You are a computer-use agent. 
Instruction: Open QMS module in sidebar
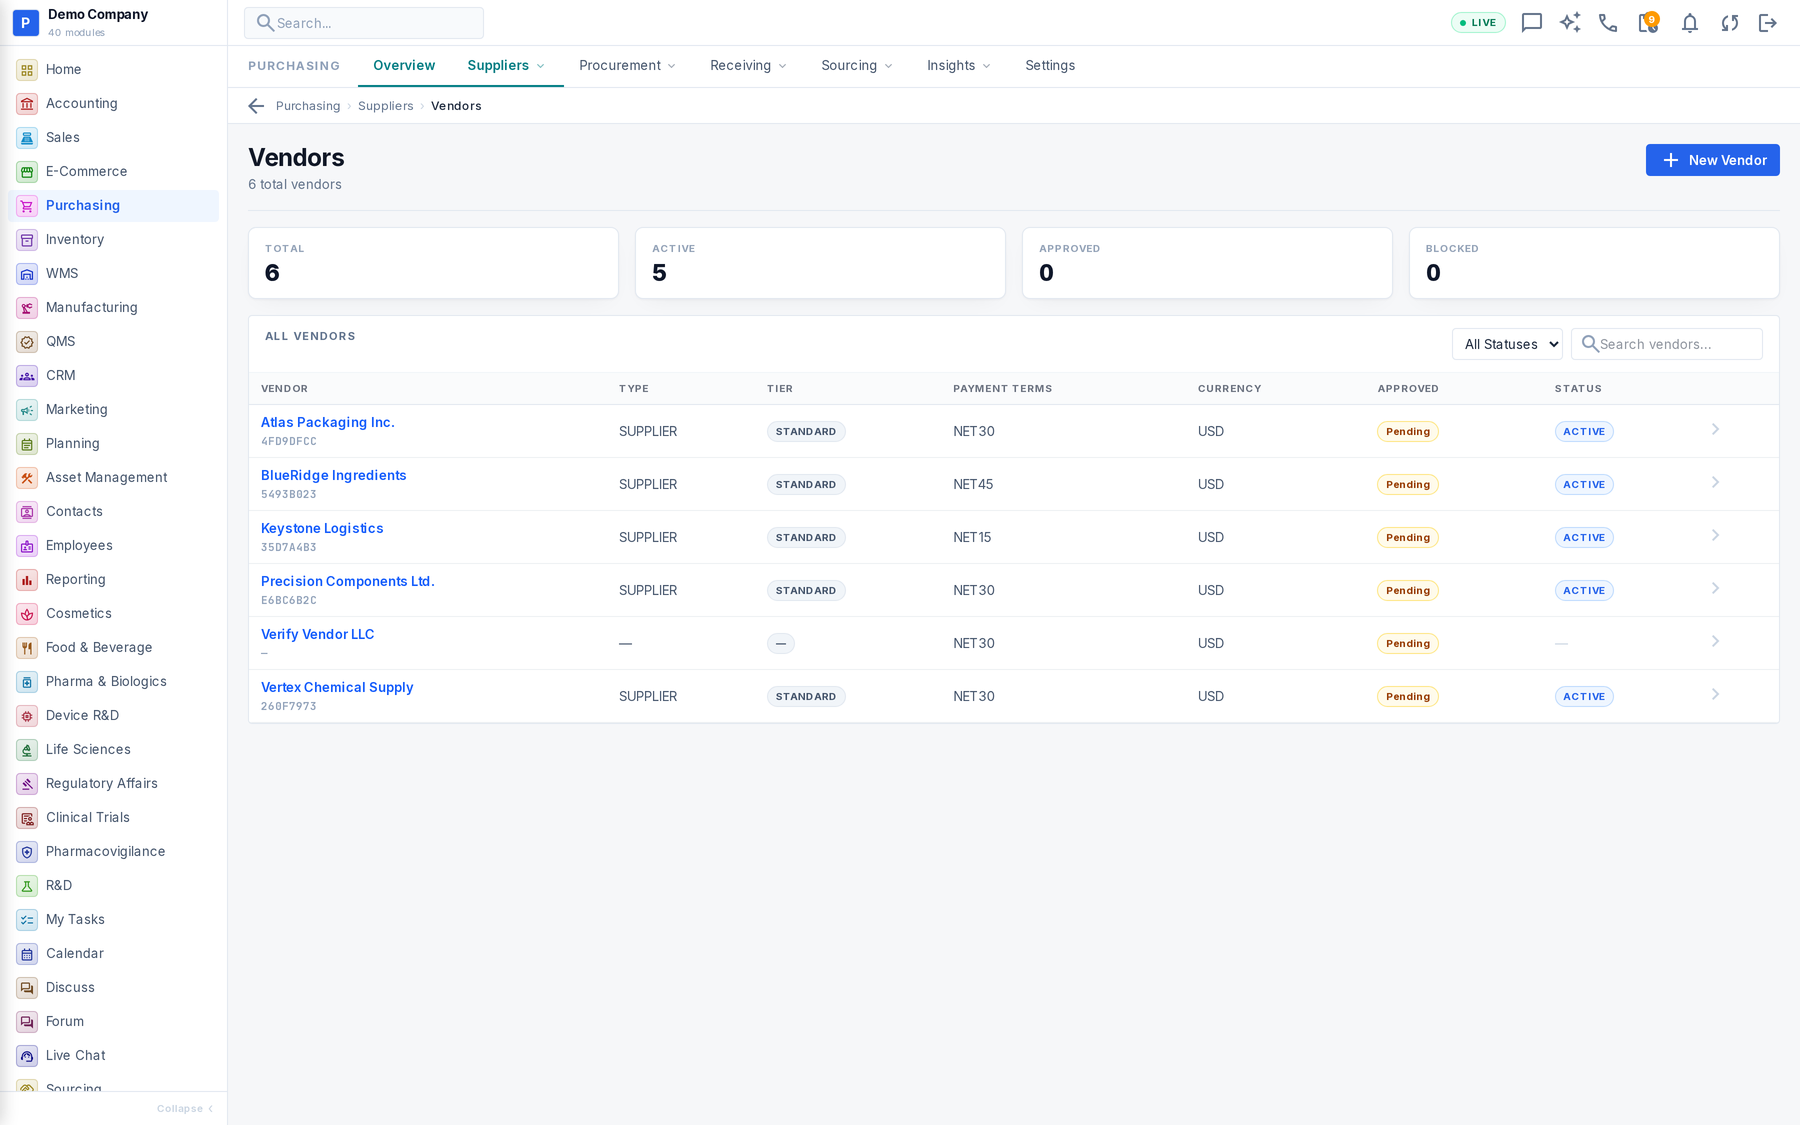tap(113, 341)
